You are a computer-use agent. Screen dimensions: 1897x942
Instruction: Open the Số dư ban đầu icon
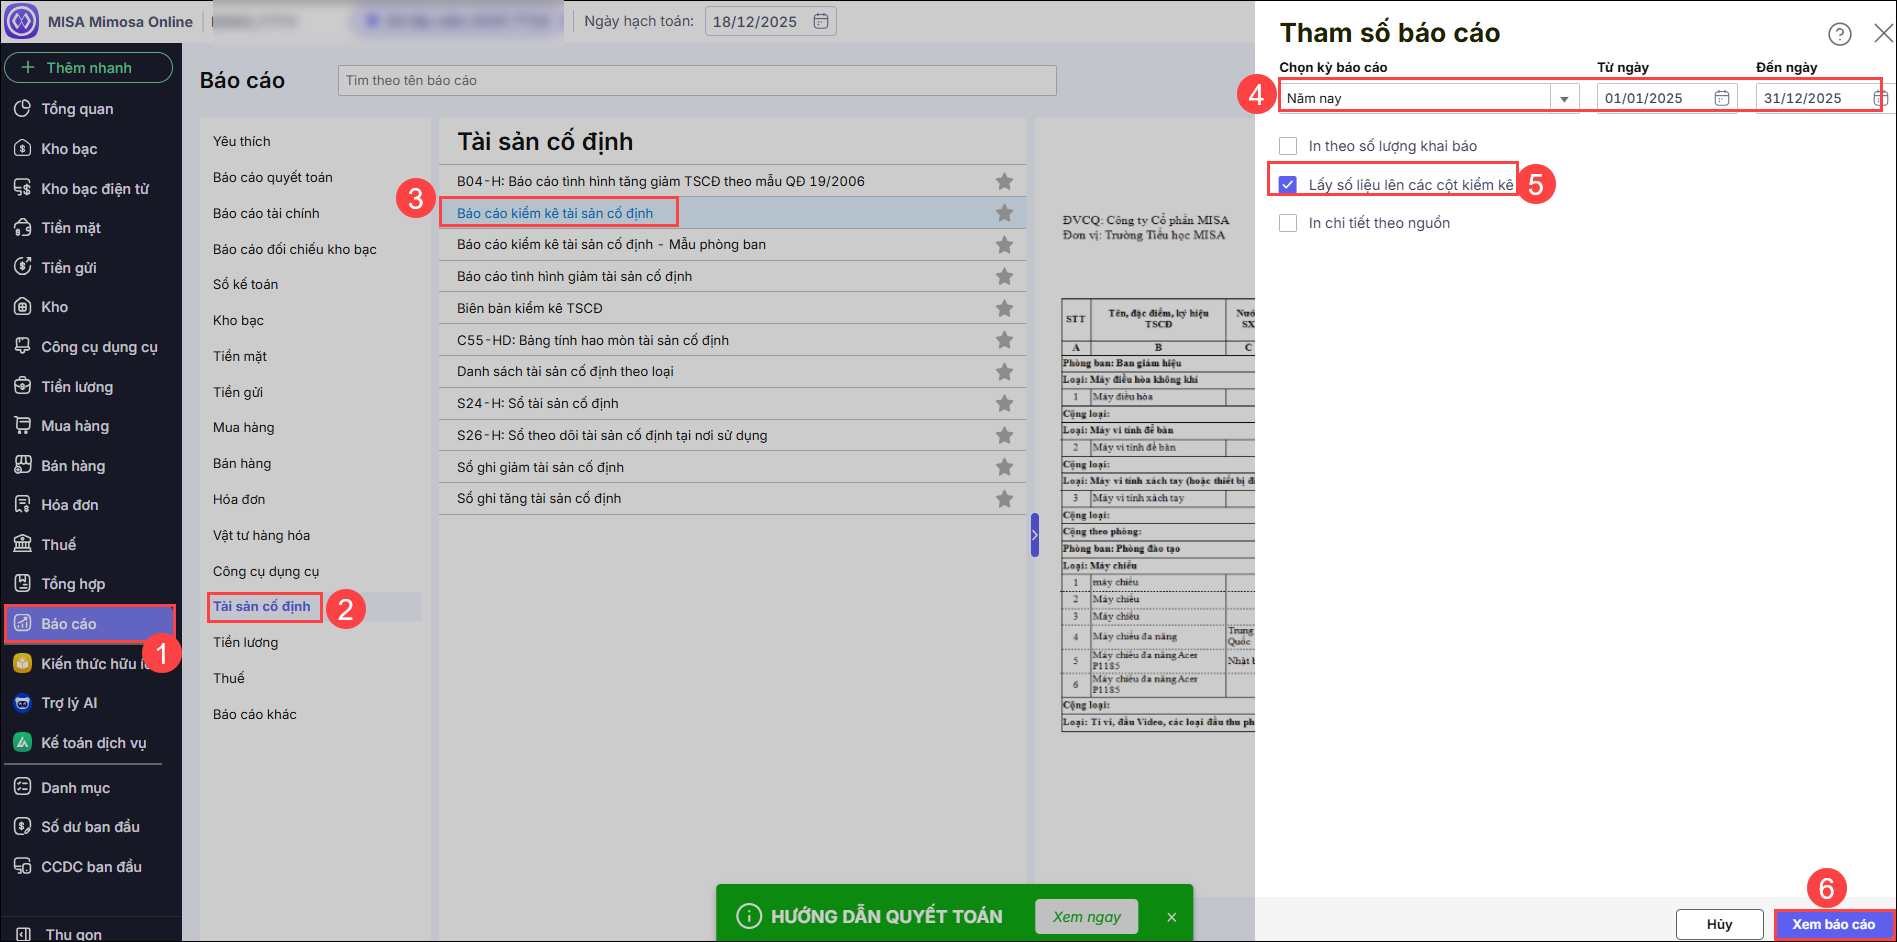(x=22, y=826)
